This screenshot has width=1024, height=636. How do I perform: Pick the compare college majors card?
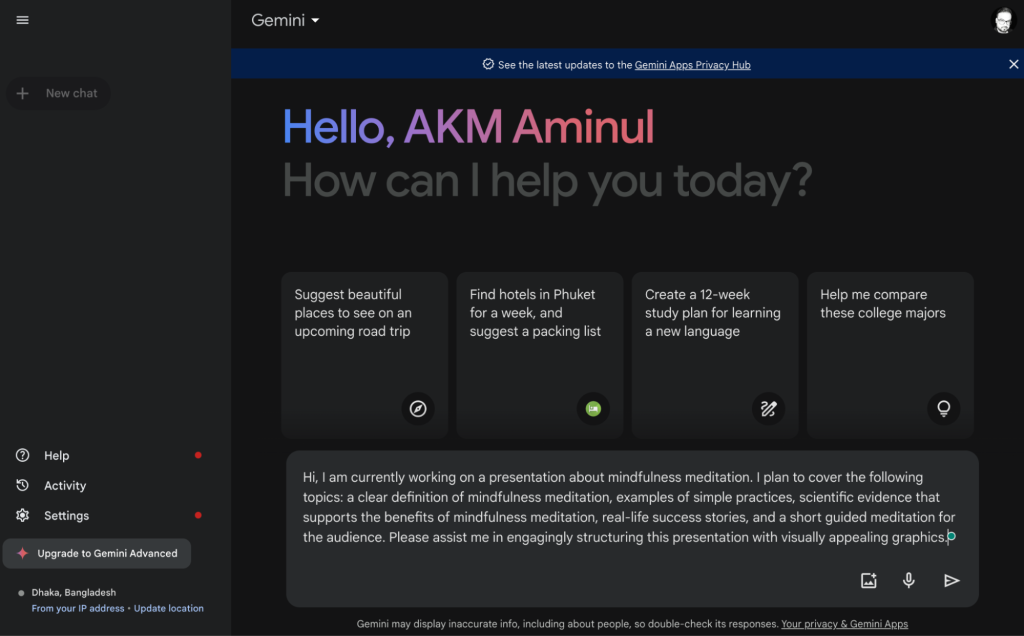890,355
